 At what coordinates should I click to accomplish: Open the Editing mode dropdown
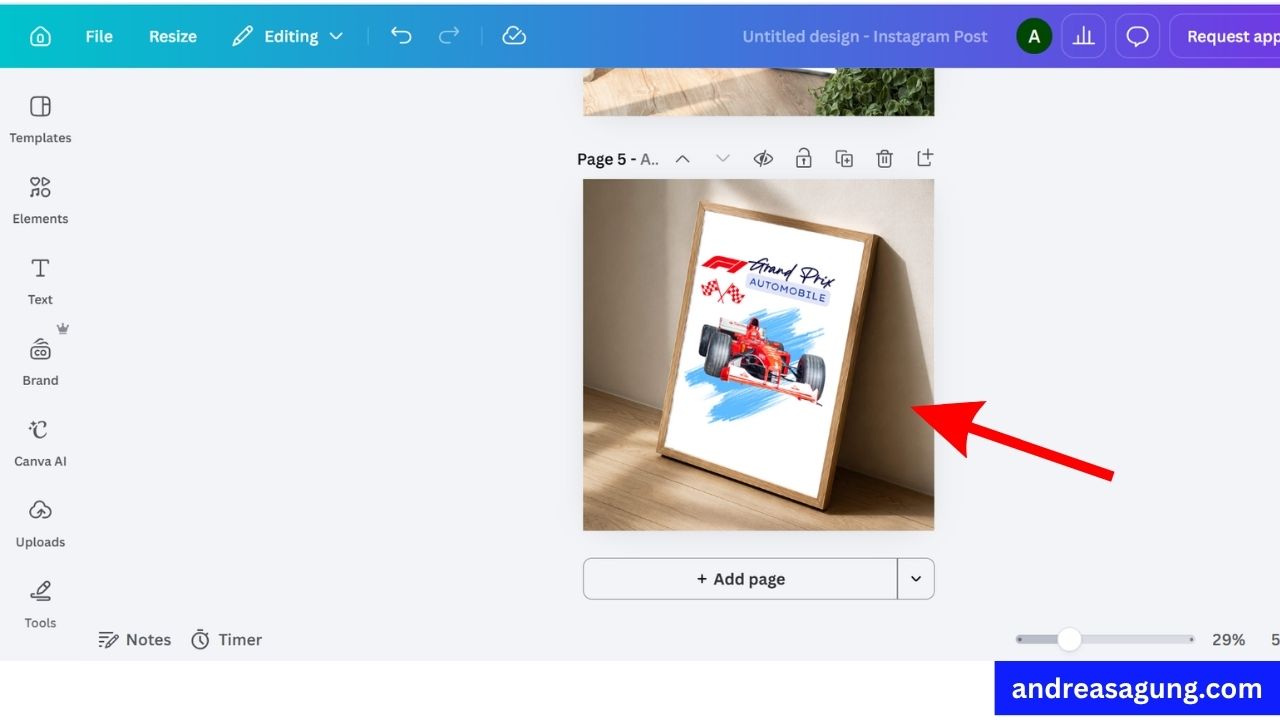point(287,36)
